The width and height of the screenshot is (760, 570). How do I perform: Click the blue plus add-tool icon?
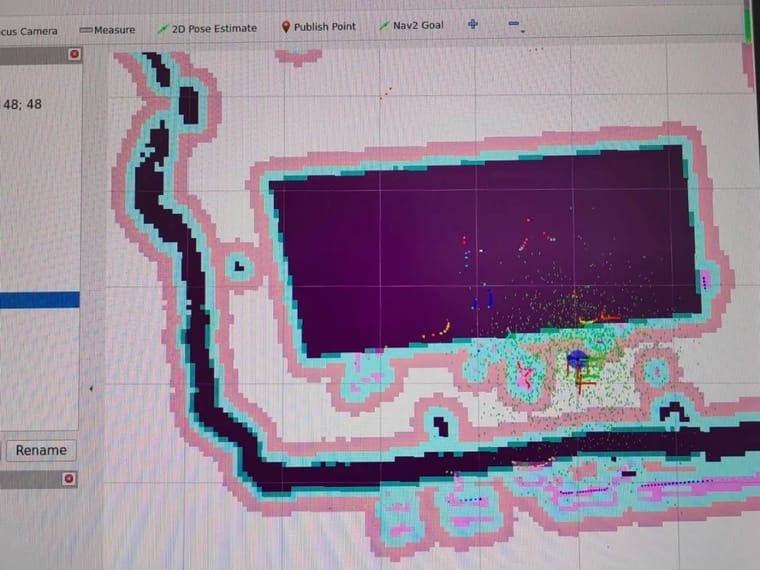tap(473, 24)
